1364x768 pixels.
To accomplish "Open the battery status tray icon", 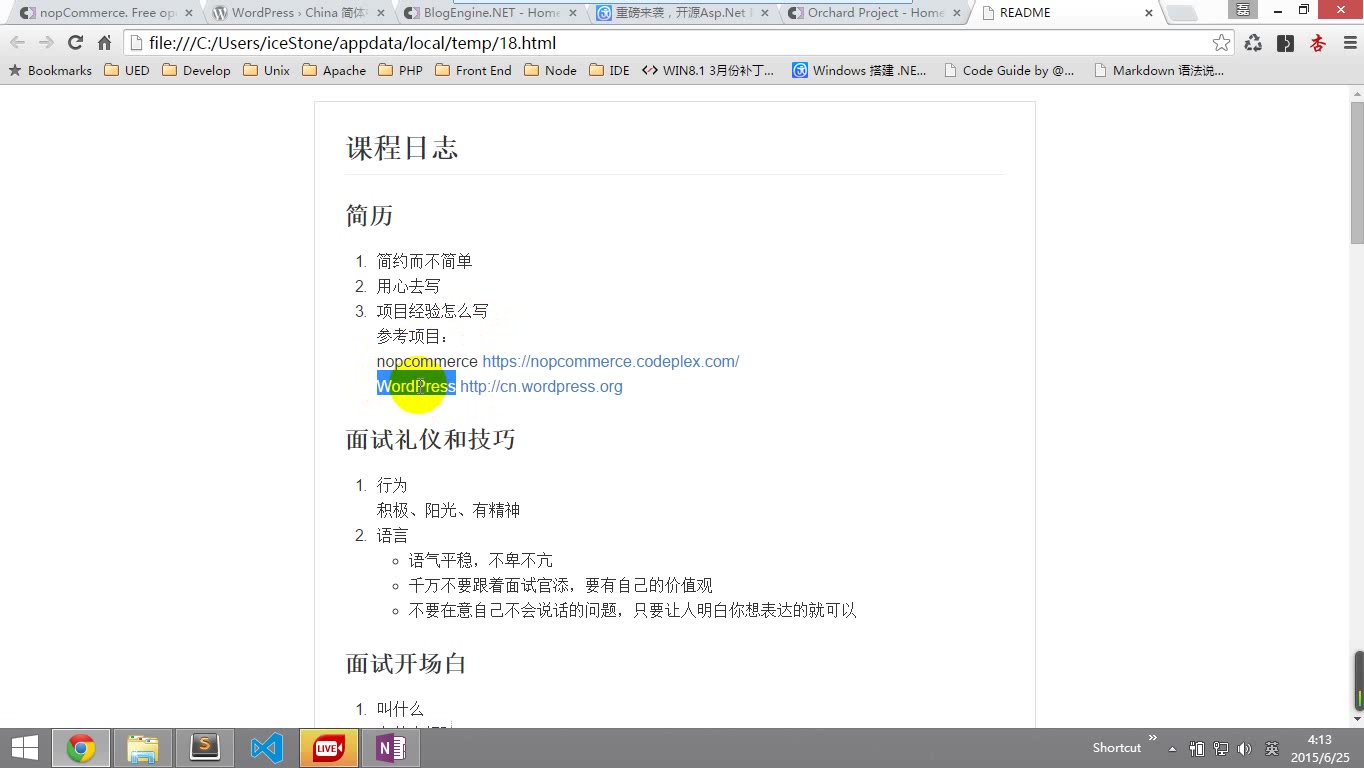I will coord(1197,748).
